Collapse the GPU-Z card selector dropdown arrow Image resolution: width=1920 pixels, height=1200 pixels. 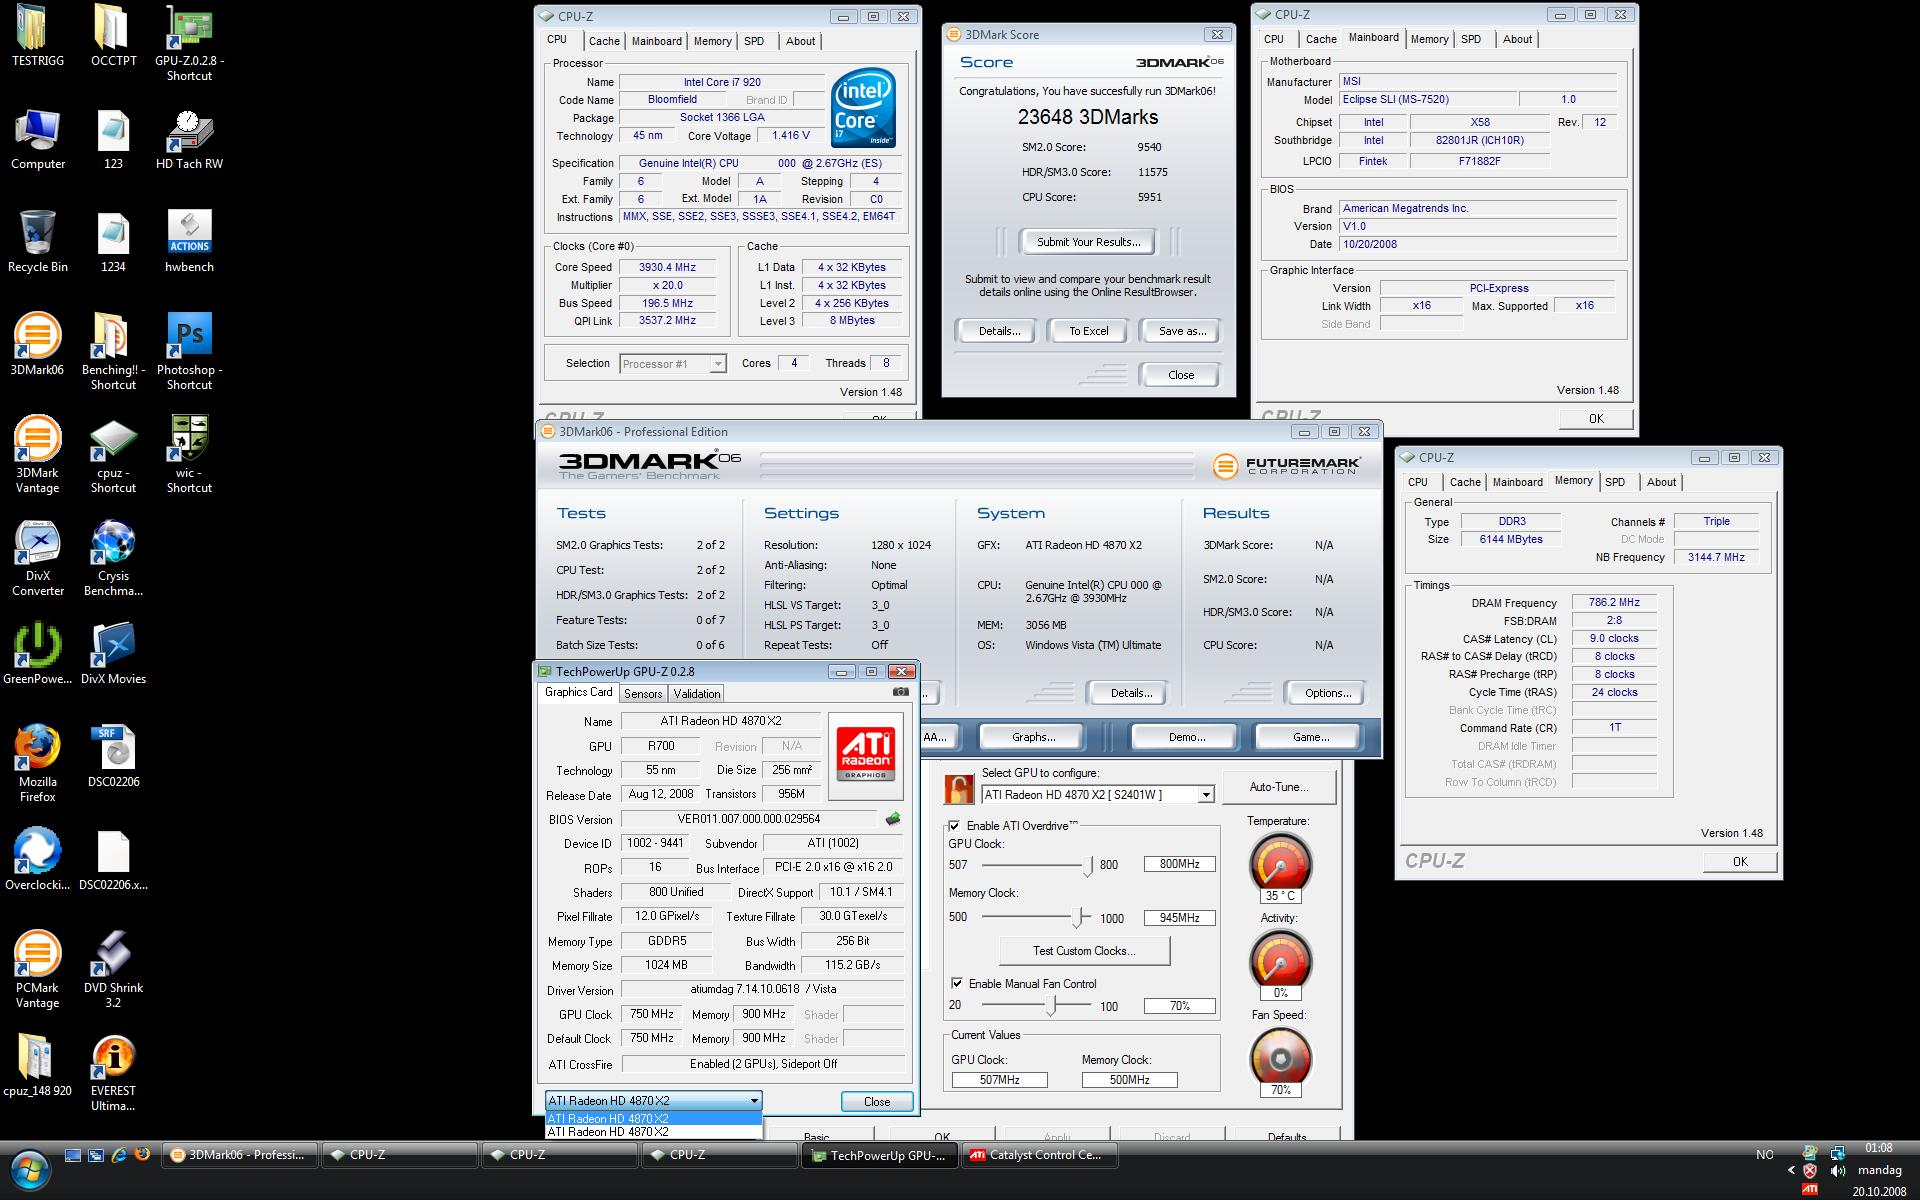coord(754,1101)
